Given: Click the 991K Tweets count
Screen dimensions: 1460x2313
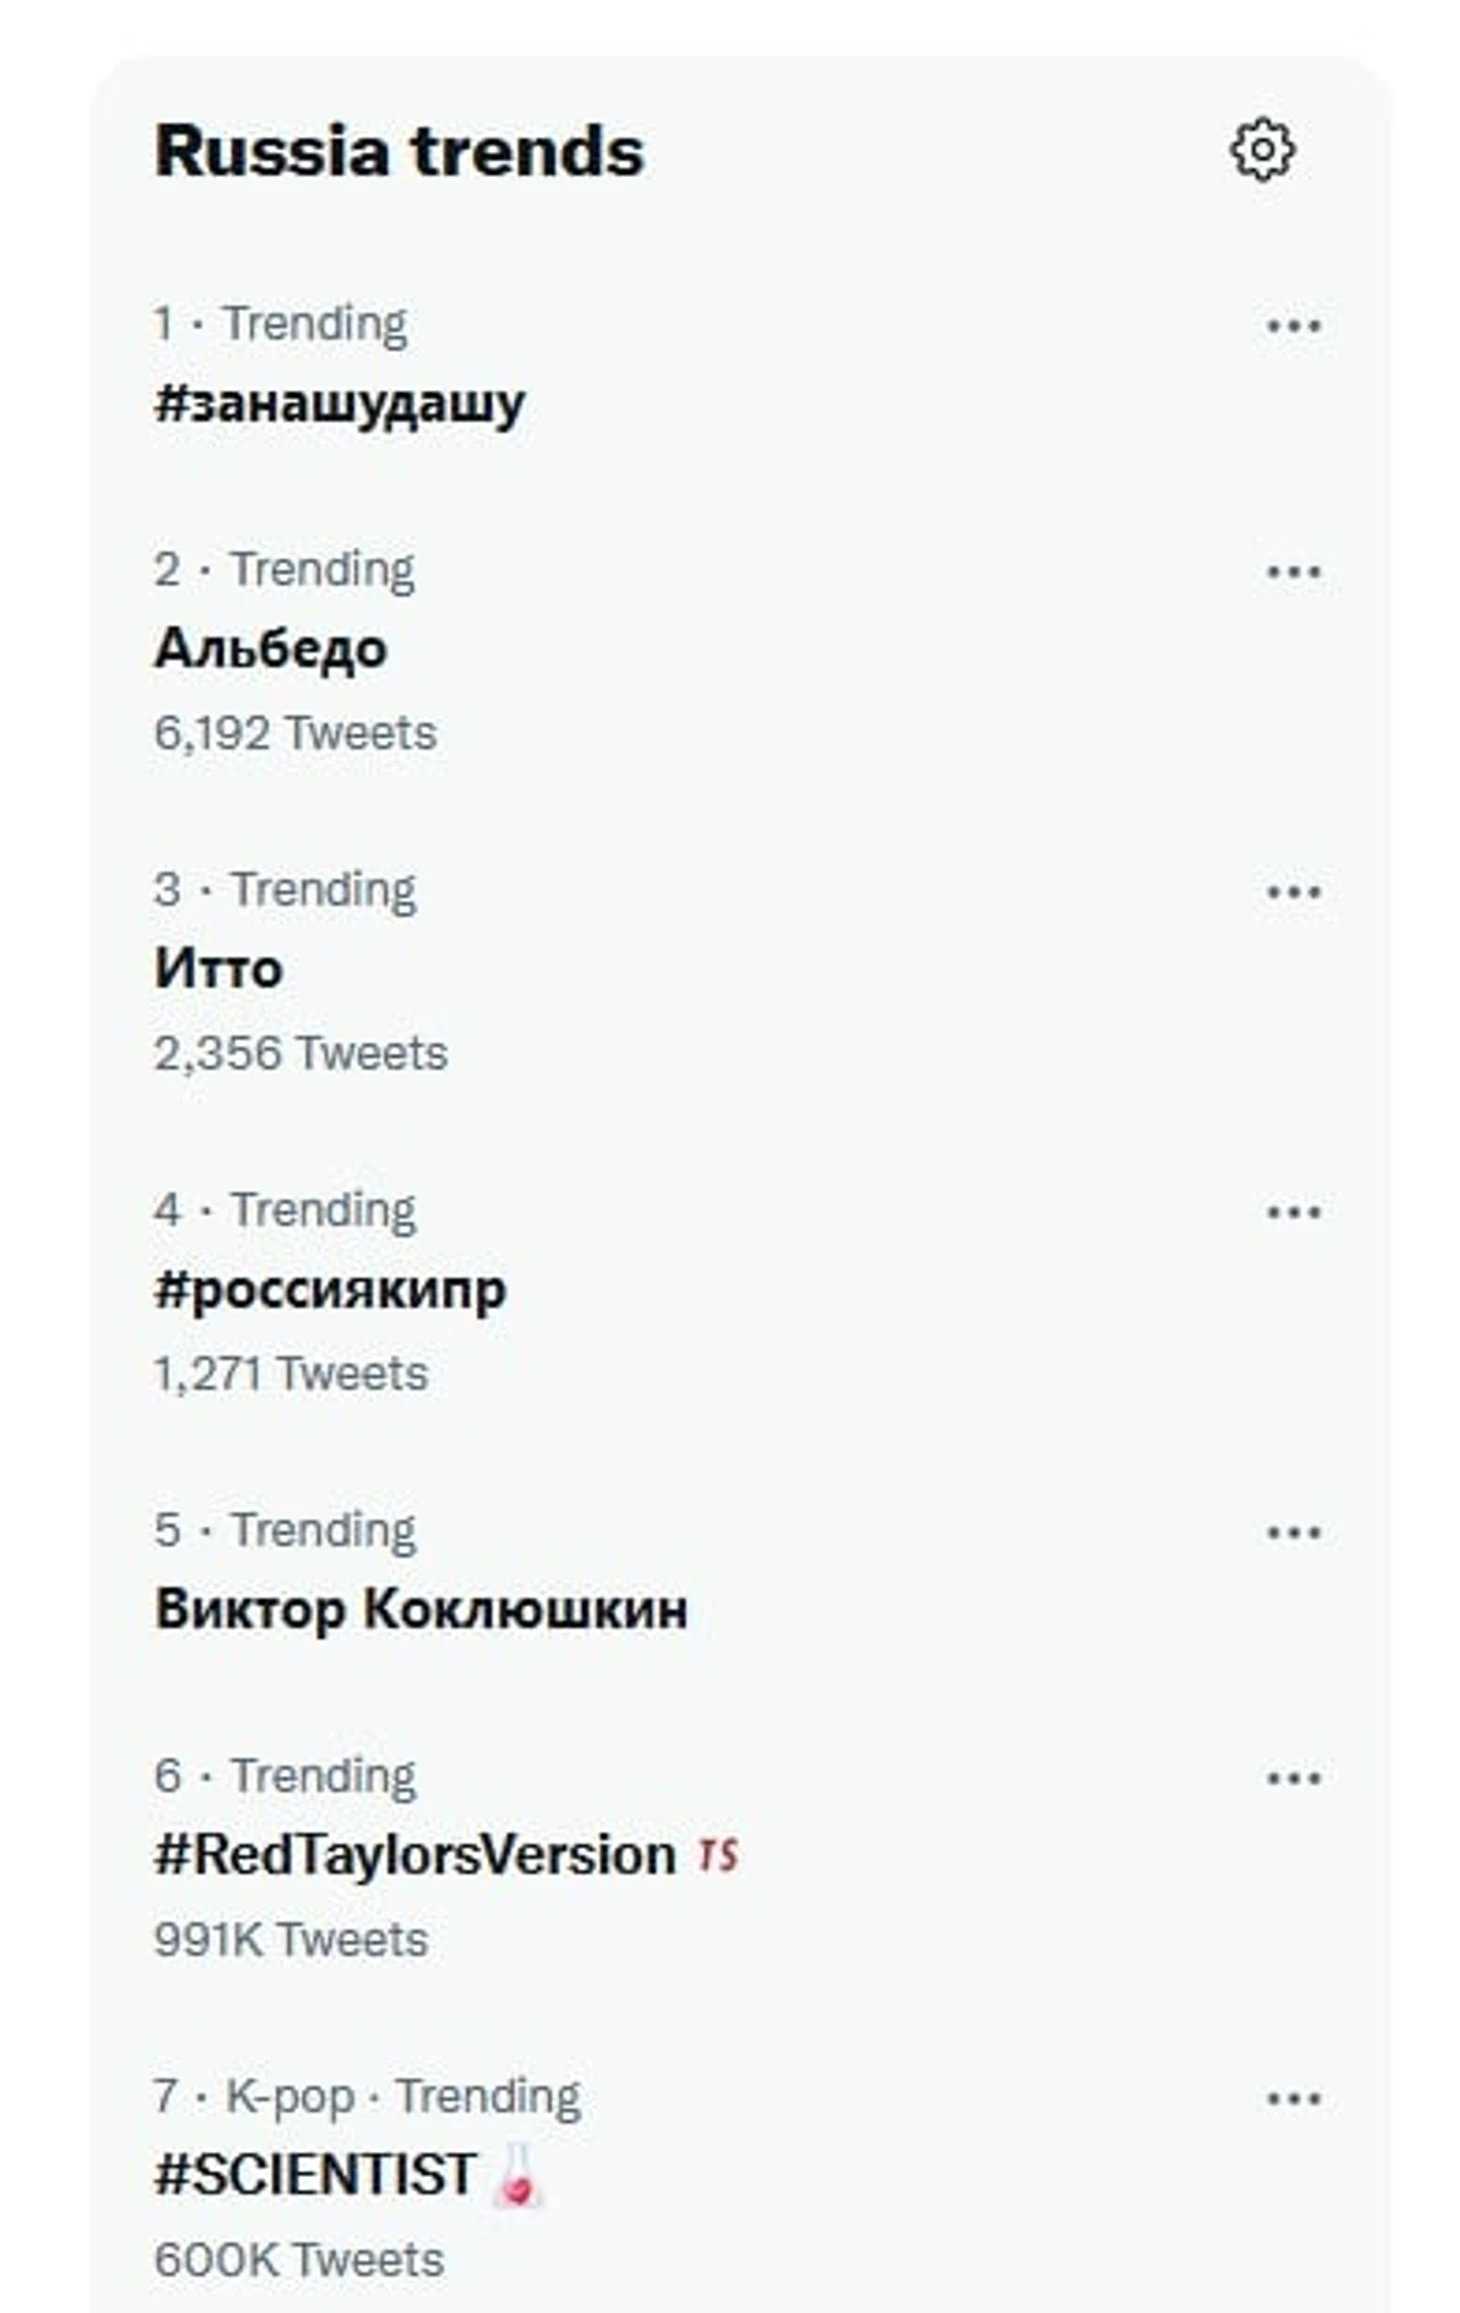Looking at the screenshot, I should coord(290,1940).
